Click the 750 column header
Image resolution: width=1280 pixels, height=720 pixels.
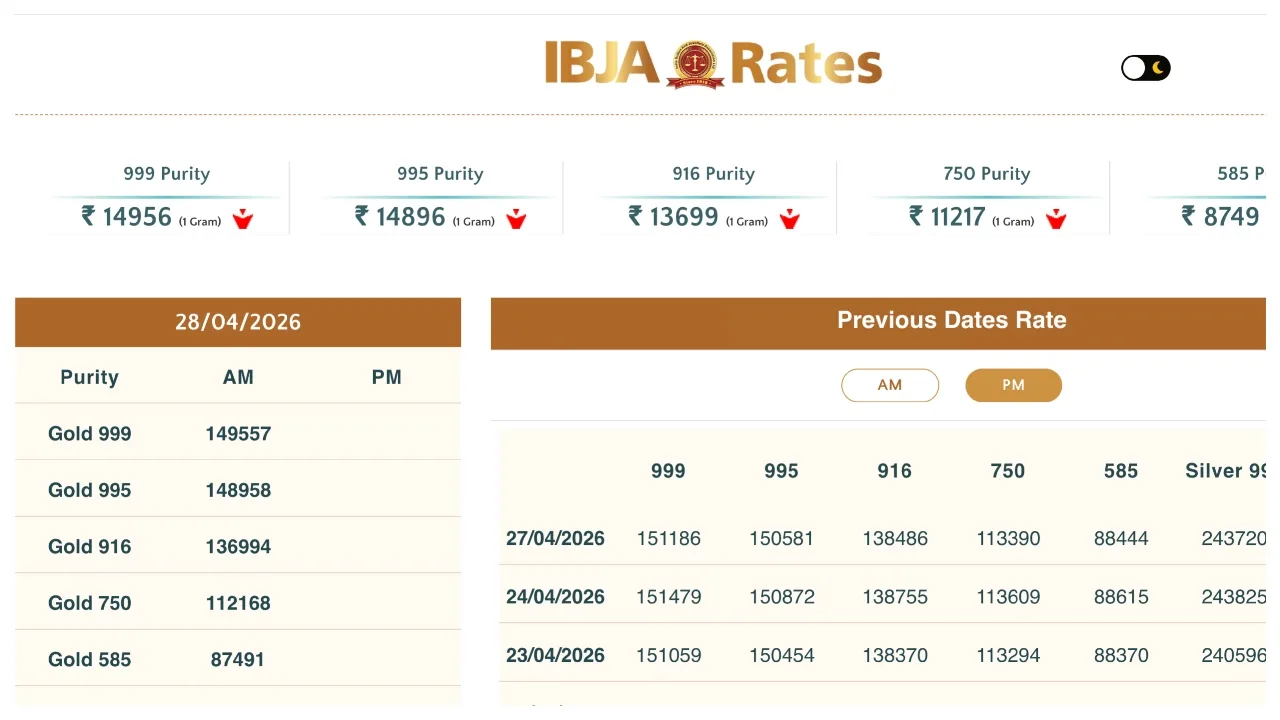(1008, 471)
